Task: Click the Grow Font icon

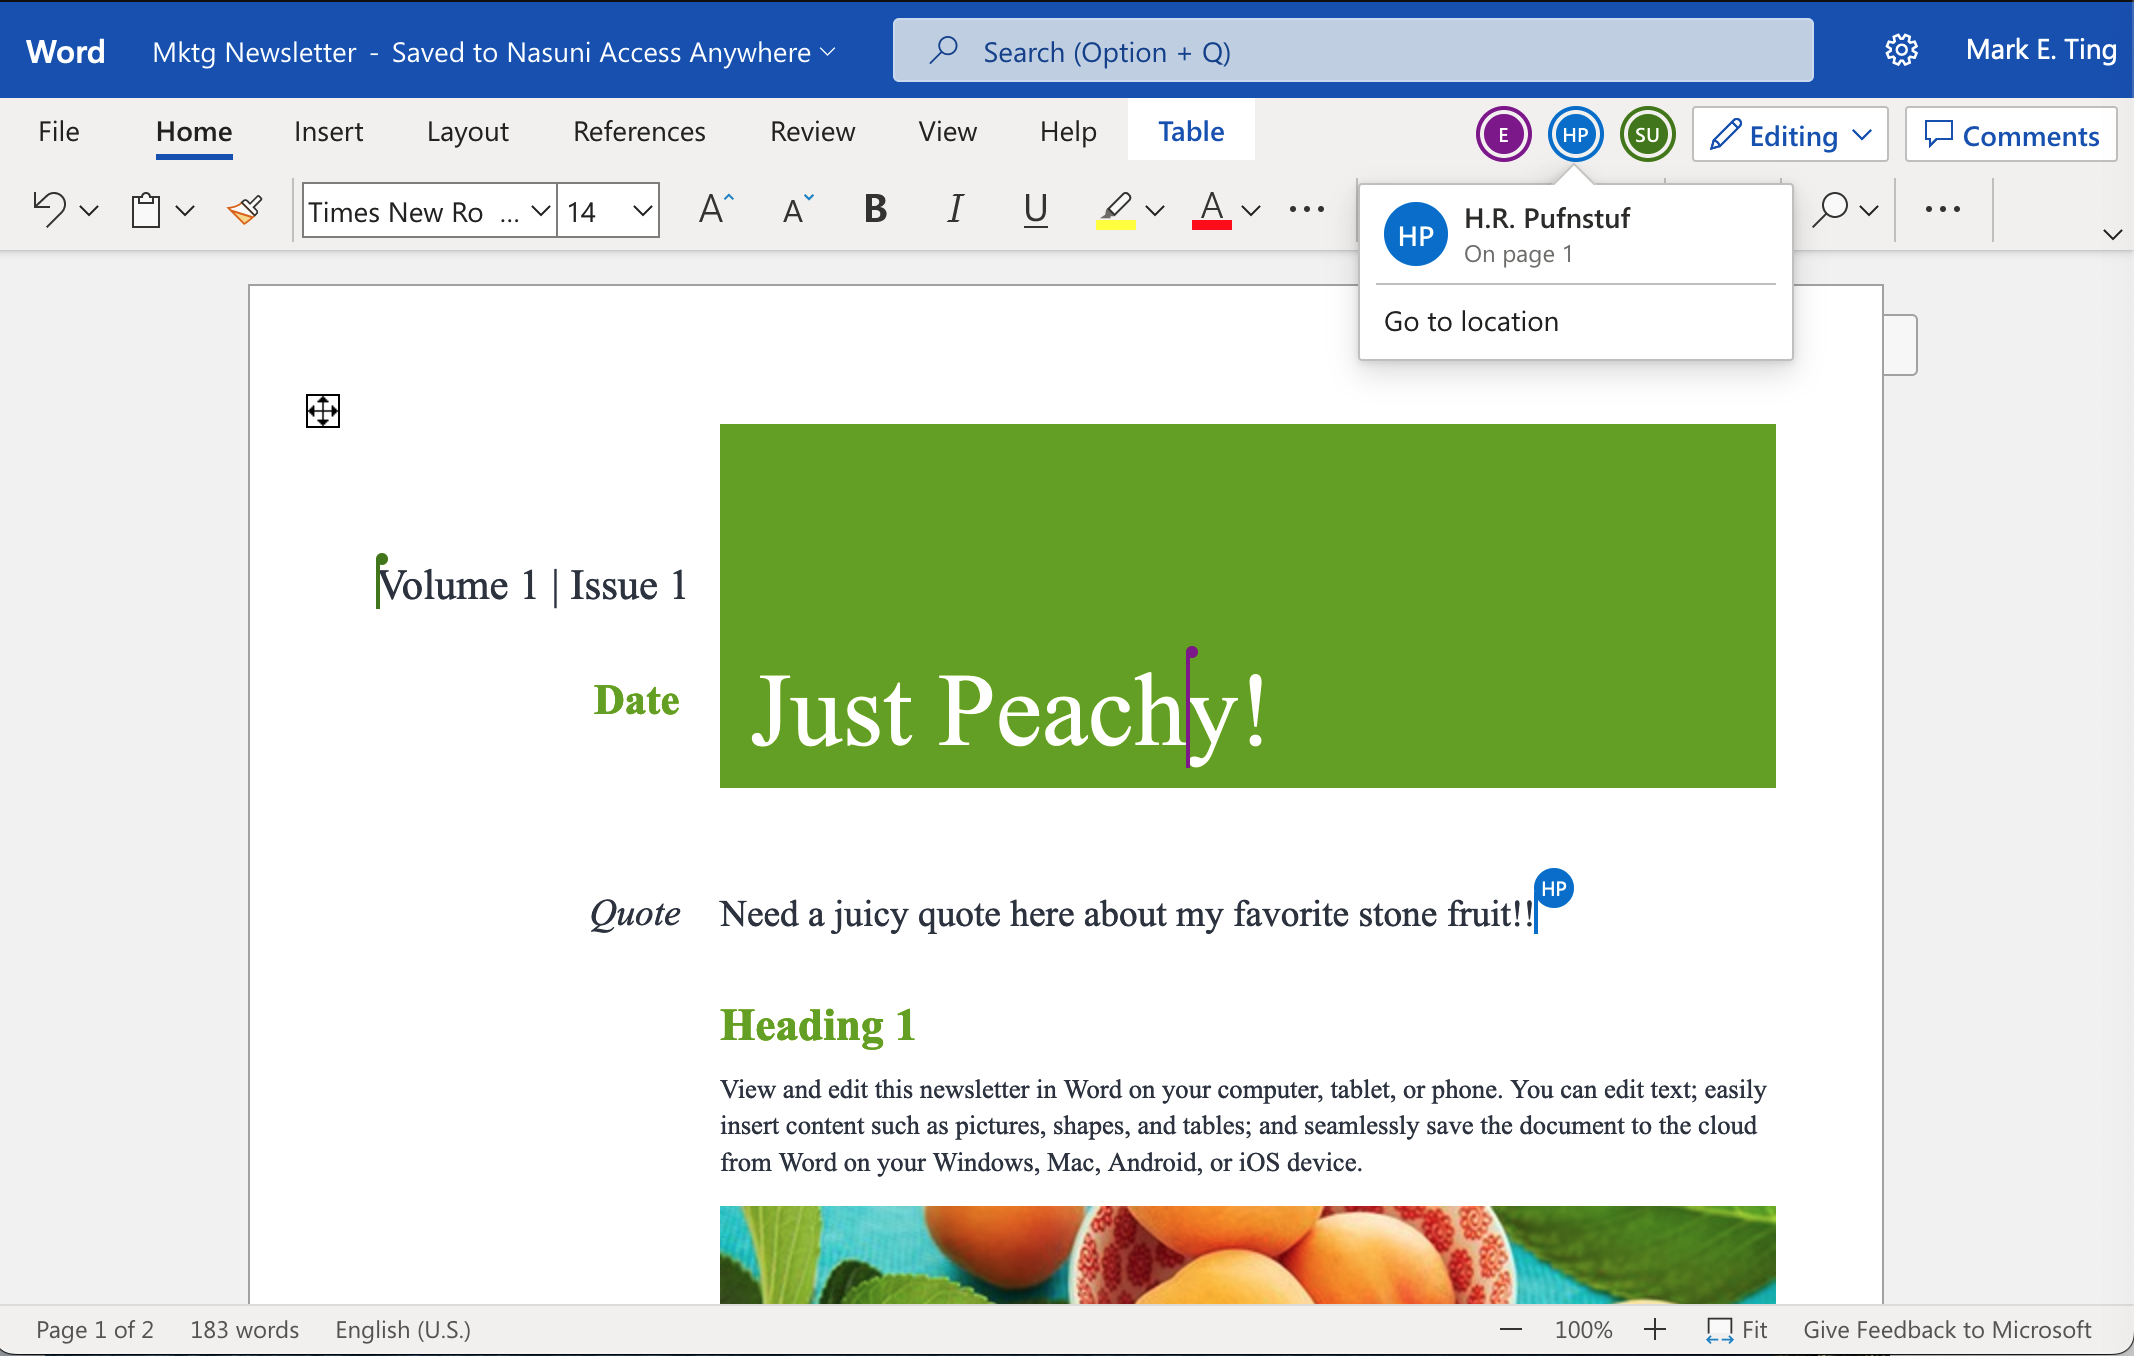Action: [x=715, y=209]
